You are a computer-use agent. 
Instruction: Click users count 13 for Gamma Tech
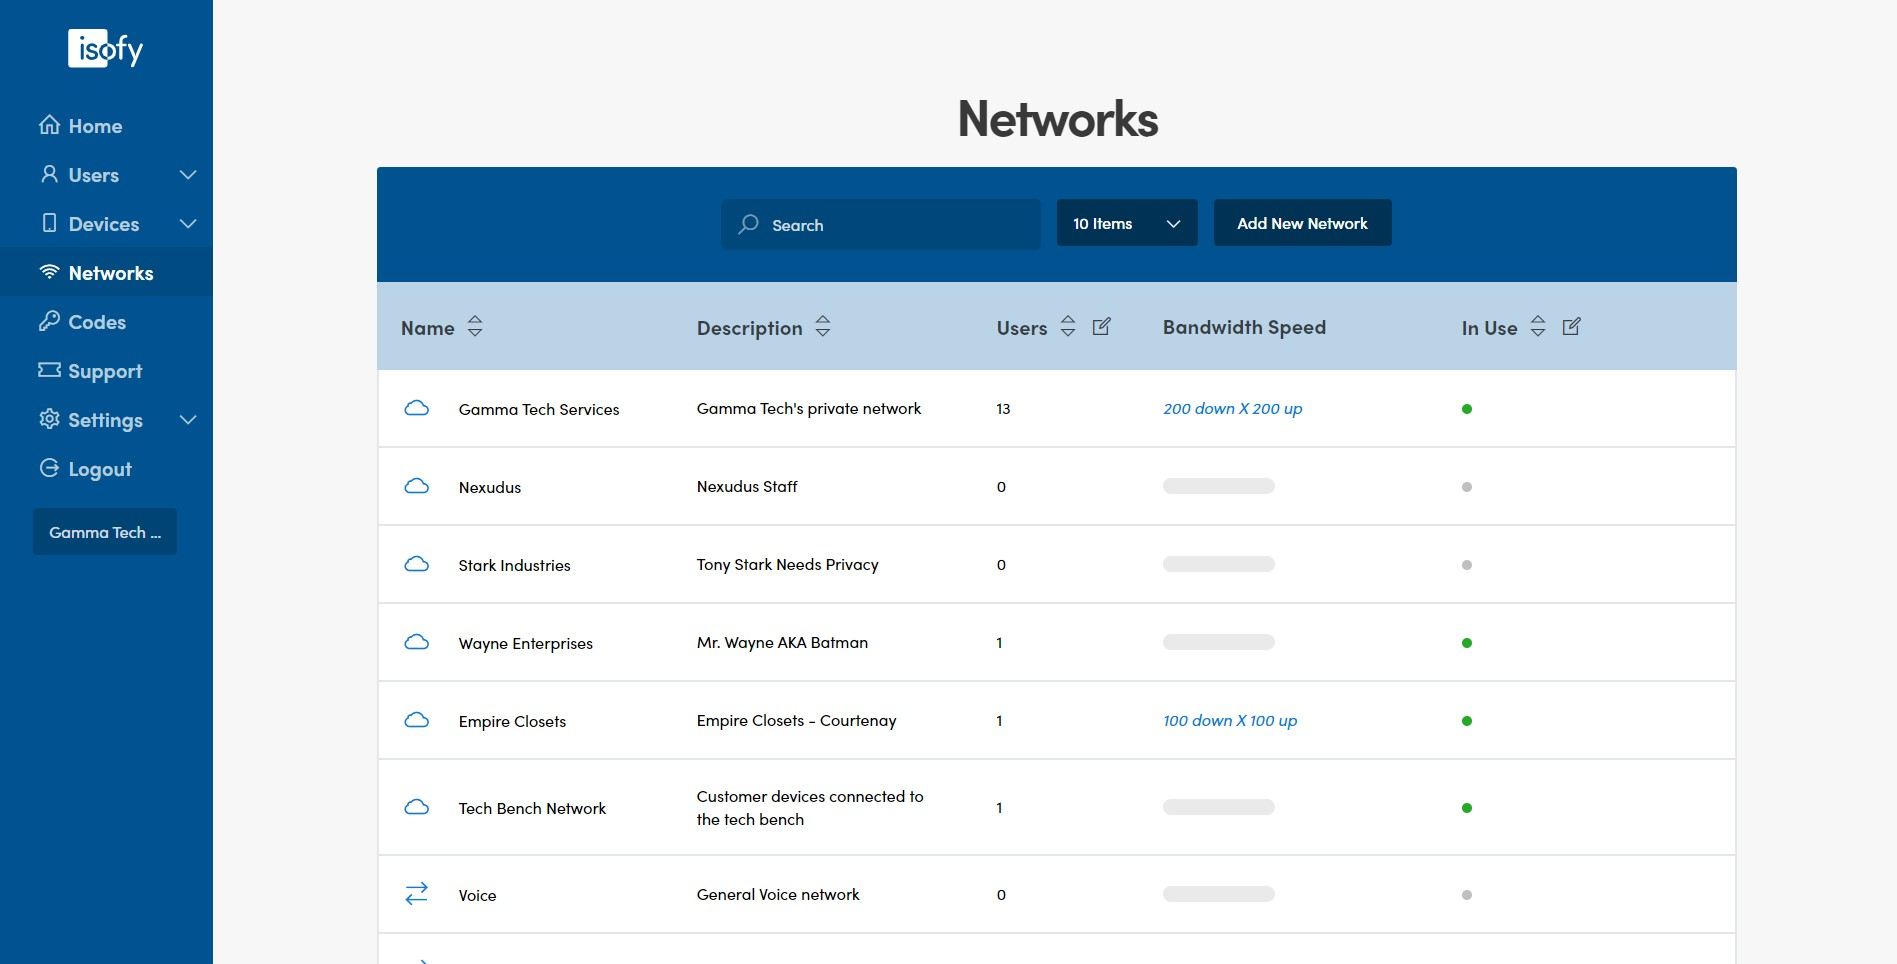pyautogui.click(x=1003, y=408)
